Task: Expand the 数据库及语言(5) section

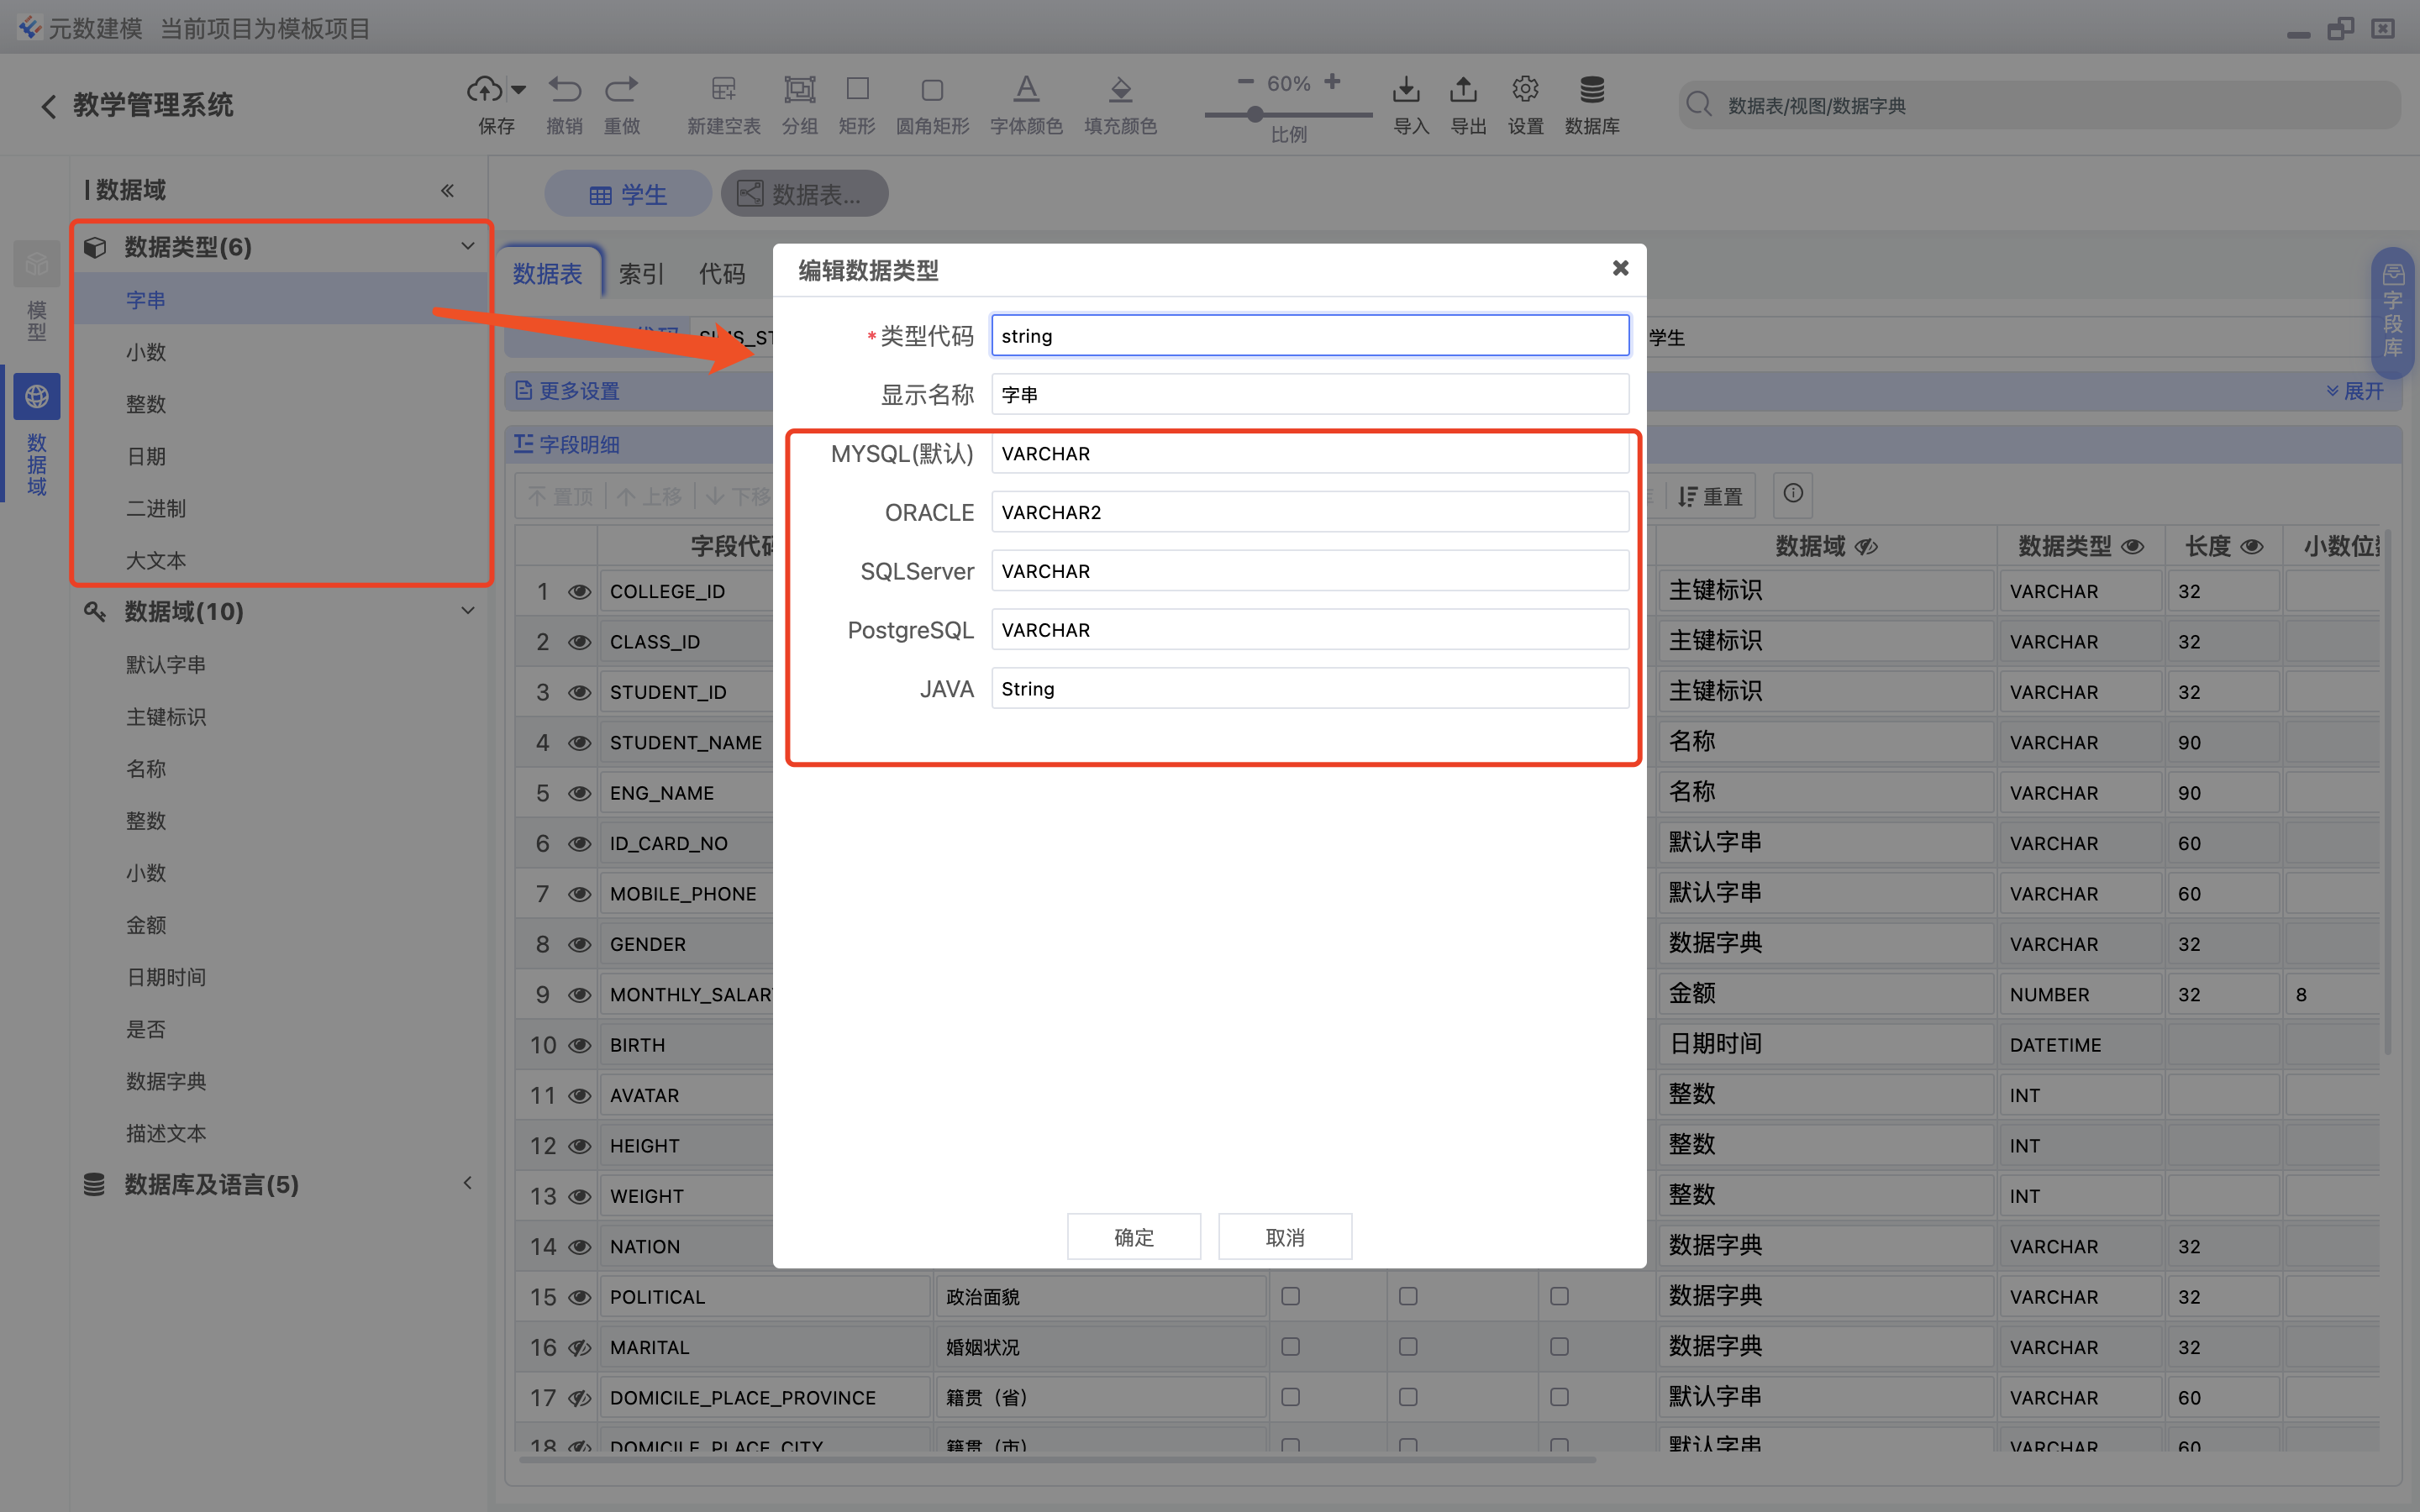Action: coord(467,1183)
